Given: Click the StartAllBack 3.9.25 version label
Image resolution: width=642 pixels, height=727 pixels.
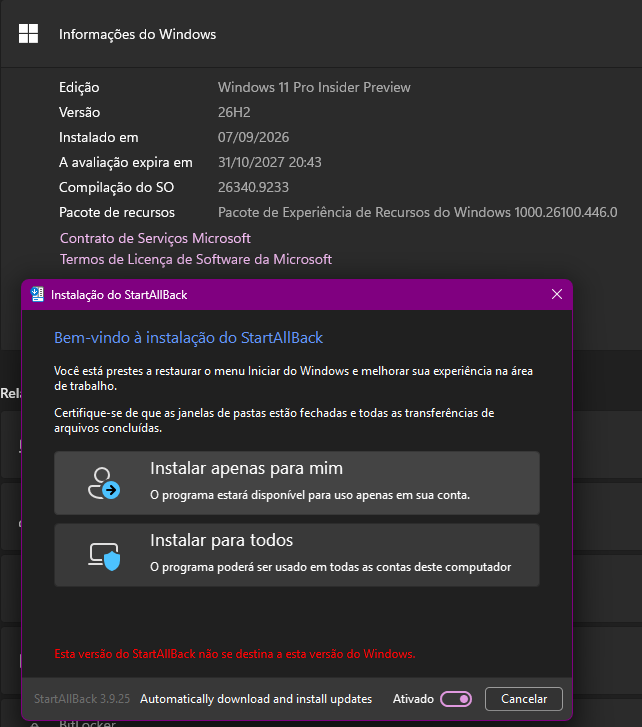Looking at the screenshot, I should [x=82, y=699].
